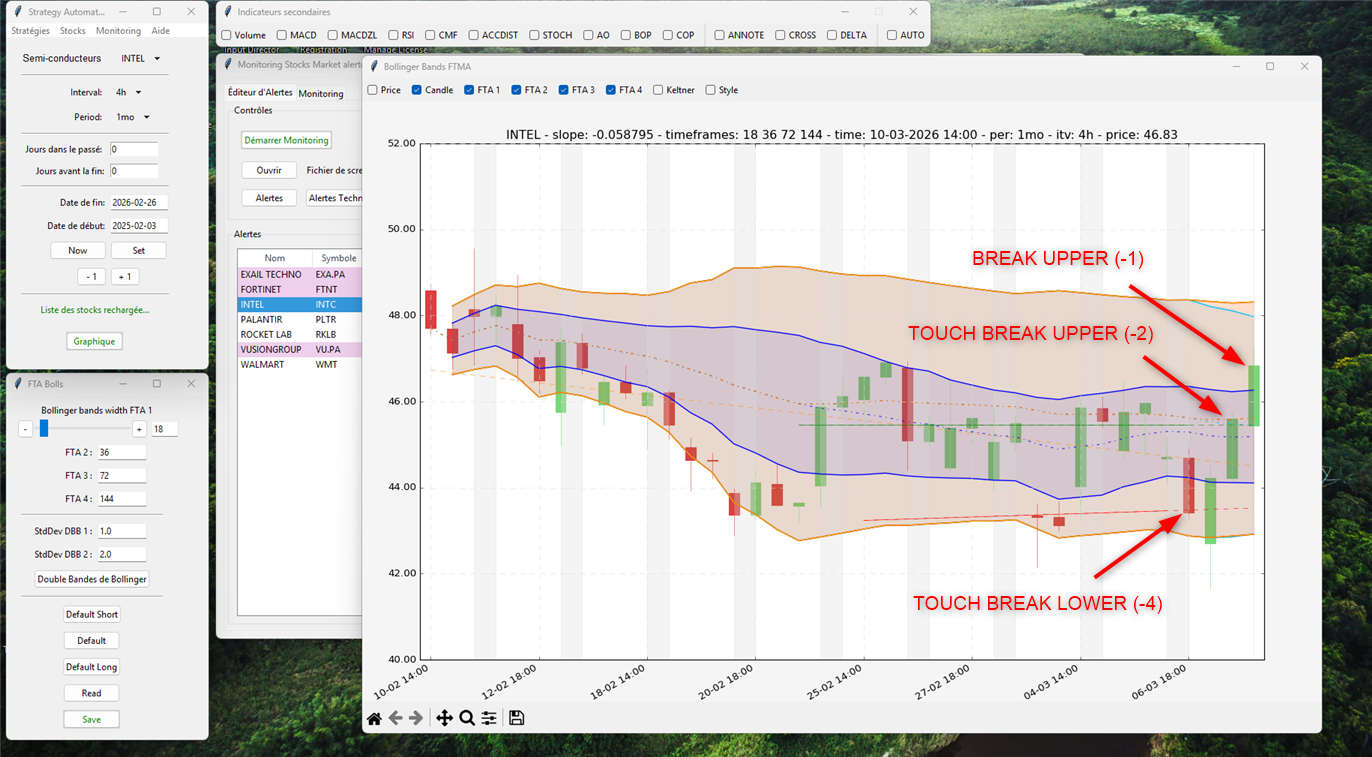Expand the Period 1mo dropdown
This screenshot has height=757, width=1372.
(x=133, y=117)
